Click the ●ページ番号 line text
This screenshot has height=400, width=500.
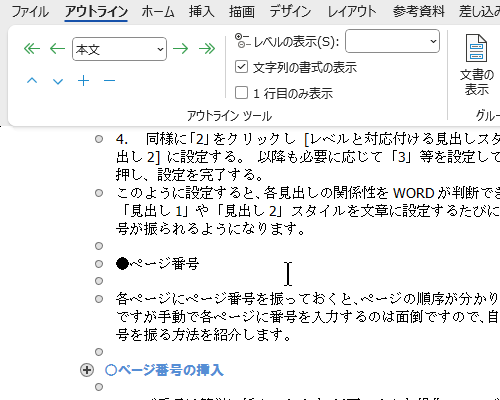[x=158, y=264]
